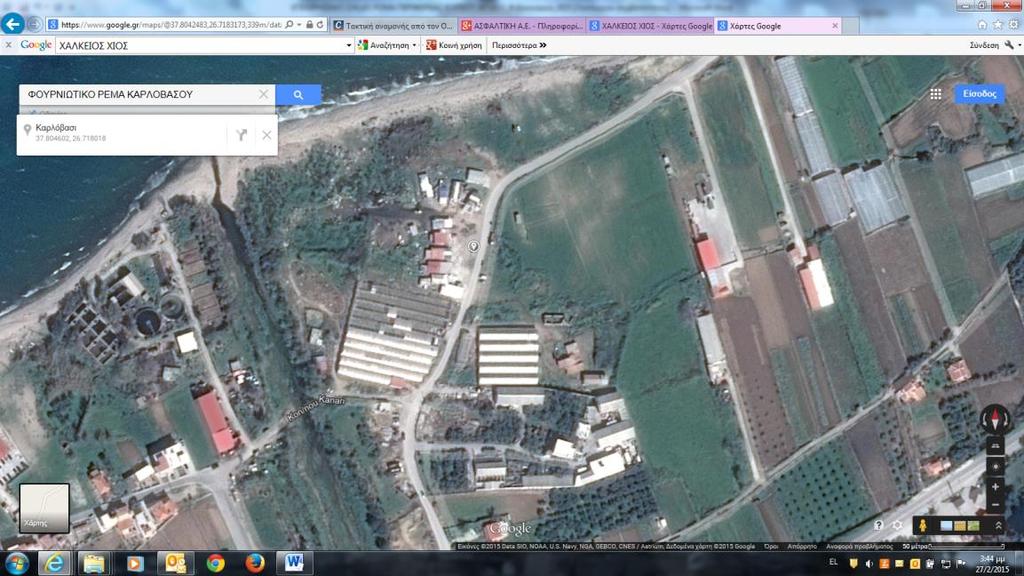The height and width of the screenshot is (576, 1024).
Task: Click the map location pin marker
Action: [473, 246]
